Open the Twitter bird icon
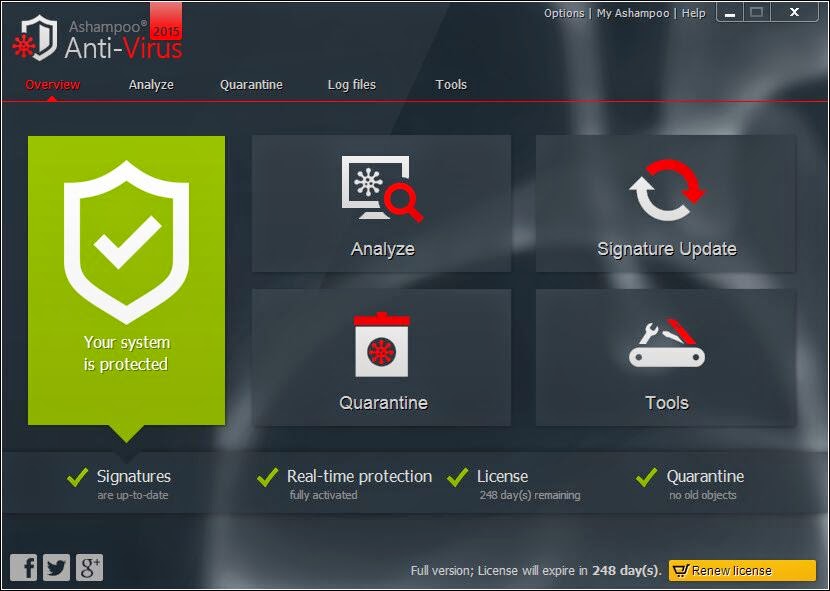 click(56, 568)
